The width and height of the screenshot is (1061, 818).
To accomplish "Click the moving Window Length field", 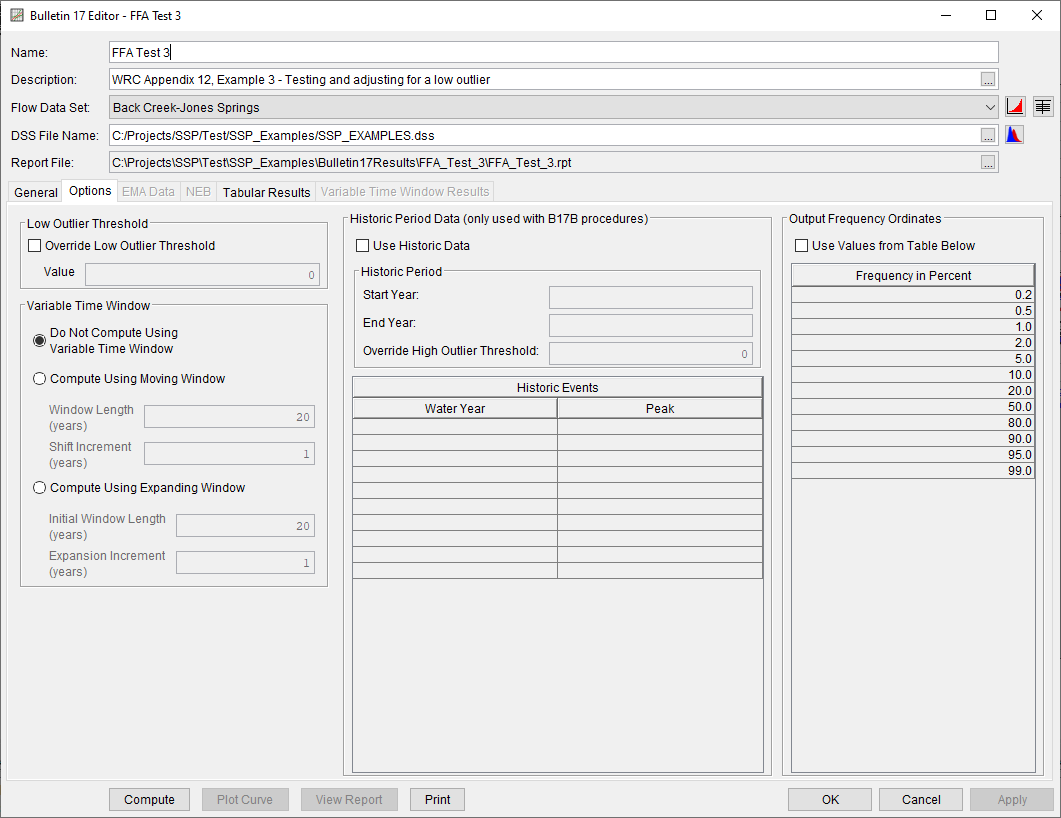I will pyautogui.click(x=229, y=417).
